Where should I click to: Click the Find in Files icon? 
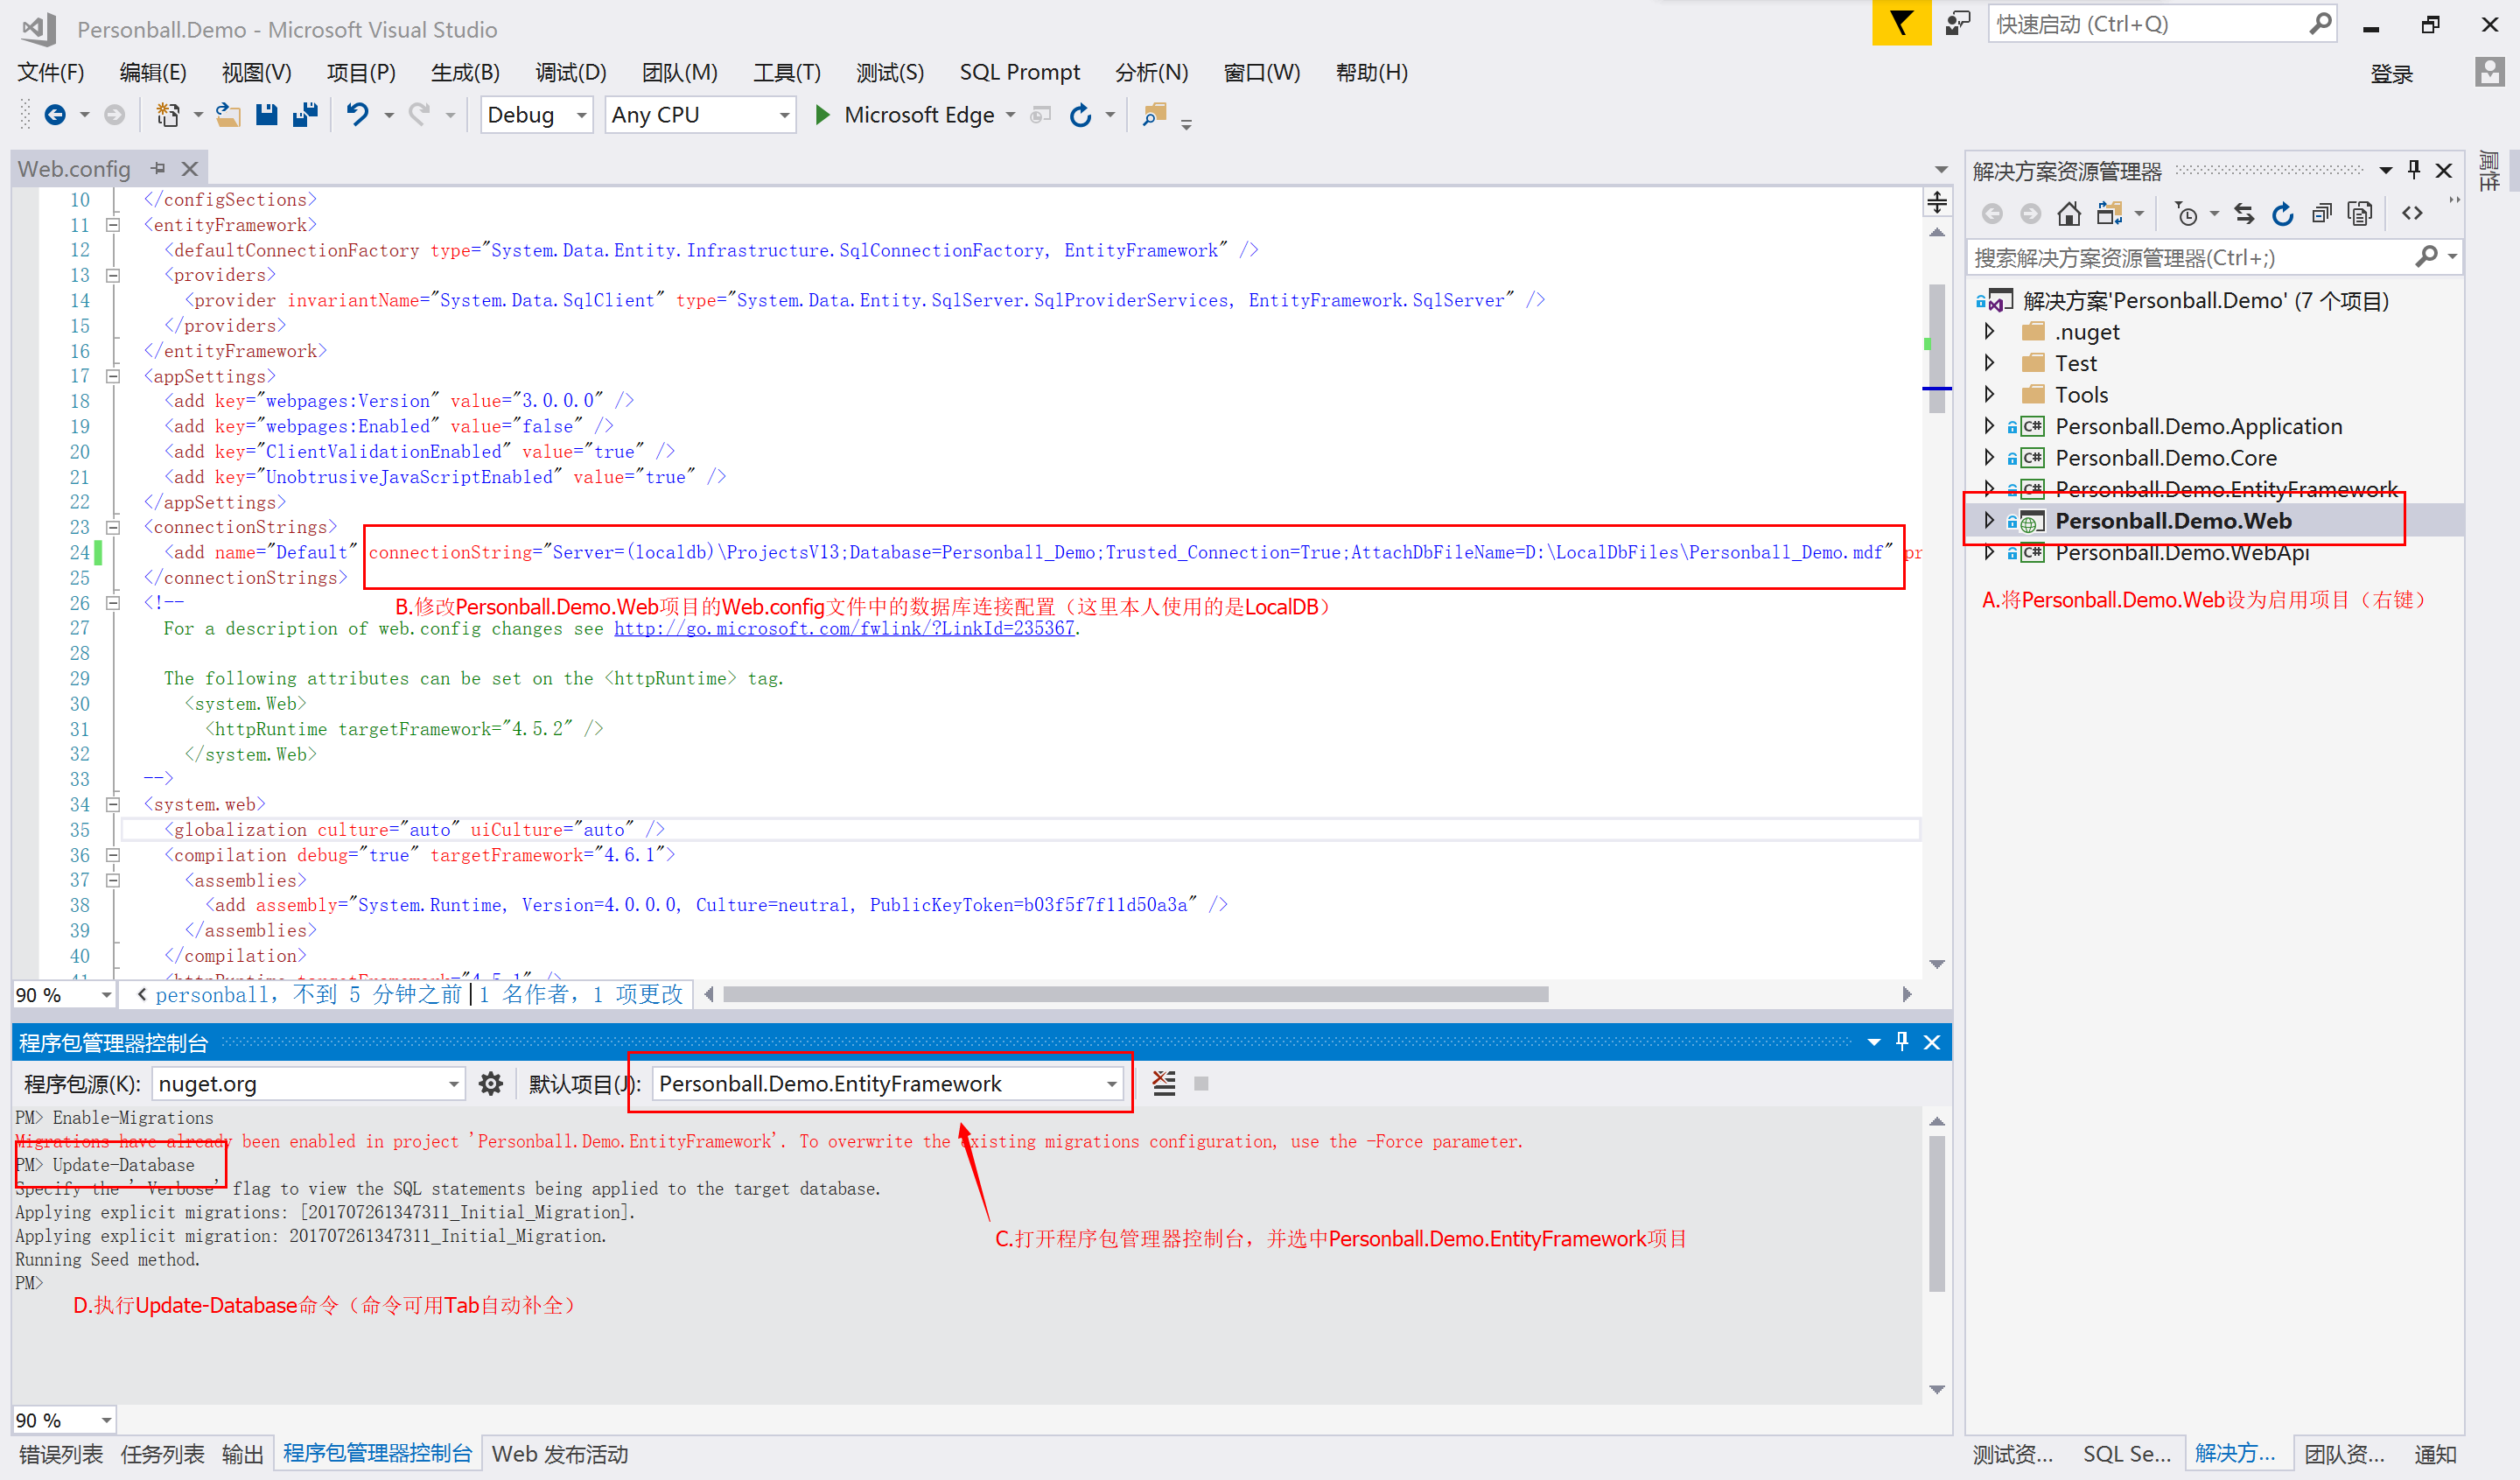1154,115
